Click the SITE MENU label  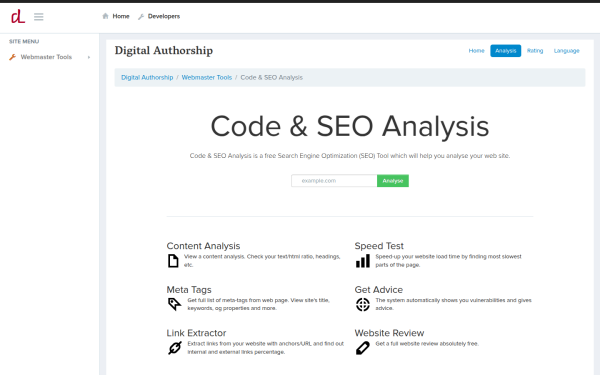24,41
